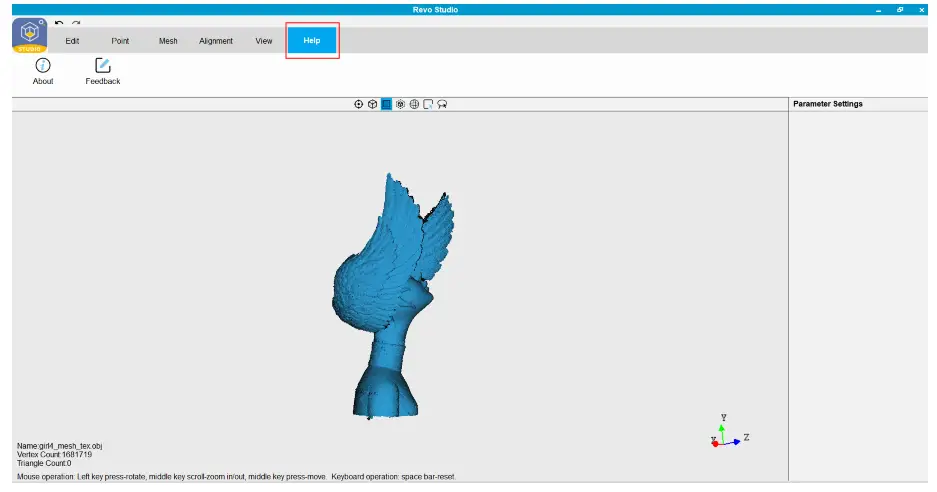This screenshot has width=937, height=492.
Task: Click the Revo Studio title bar text
Action: (x=435, y=10)
